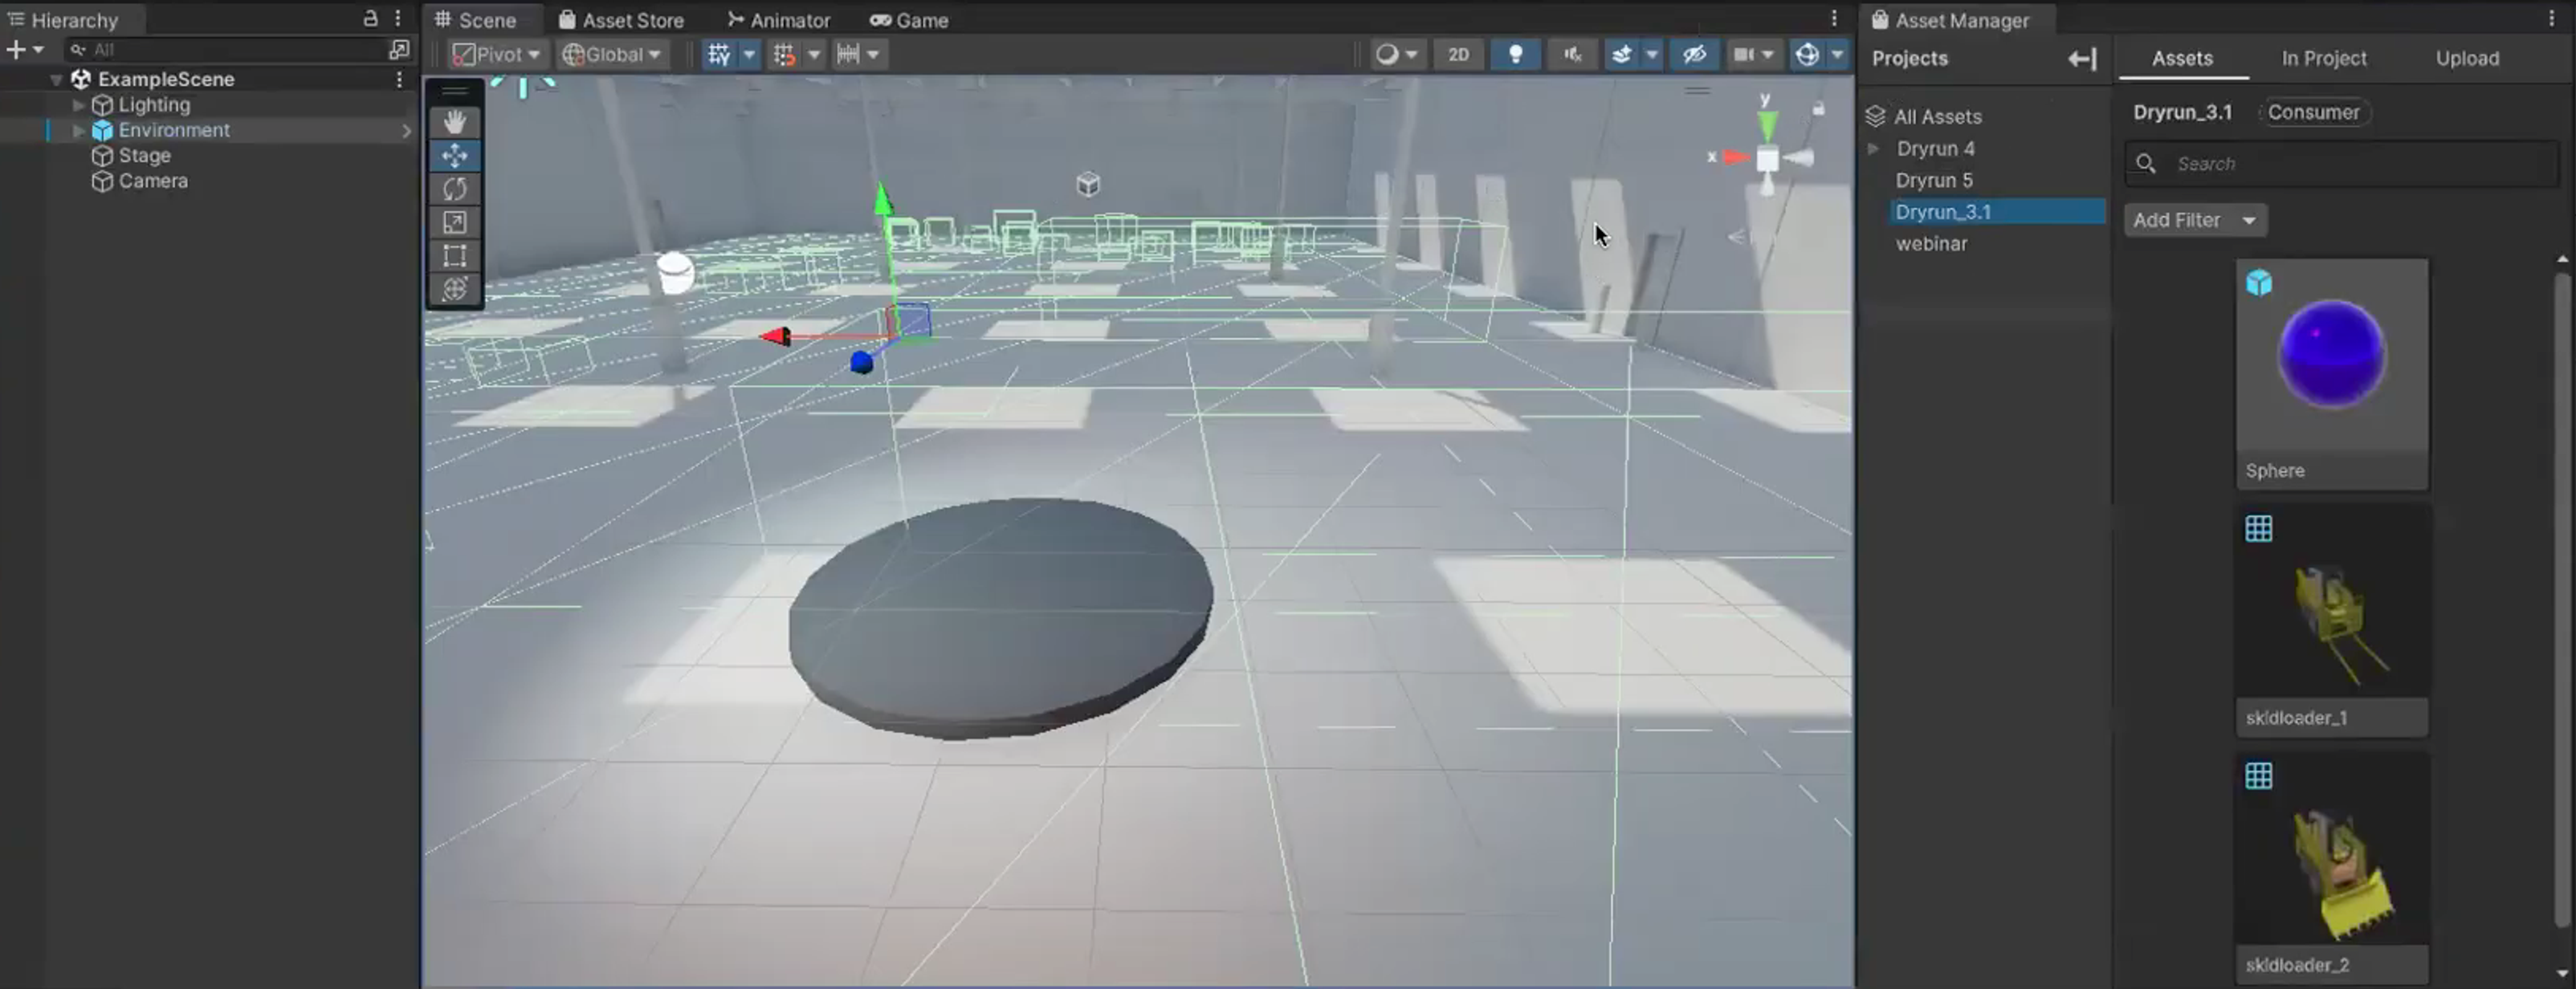Image resolution: width=2576 pixels, height=989 pixels.
Task: Select the Rect transform tool
Action: [455, 256]
